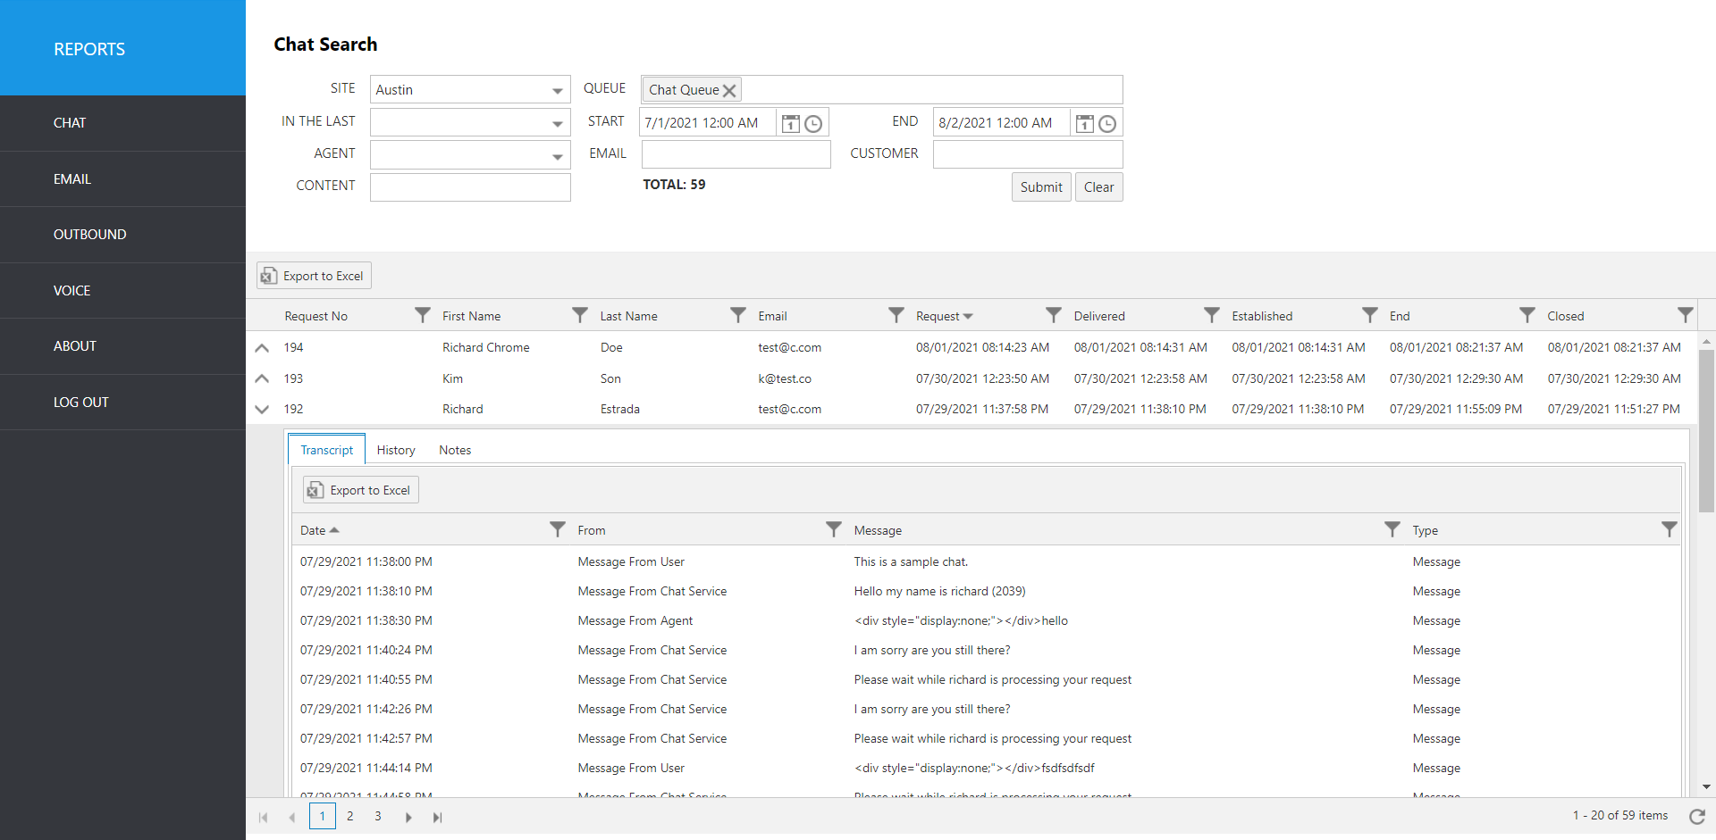Filter the First Name column
1716x840 pixels.
click(x=580, y=315)
